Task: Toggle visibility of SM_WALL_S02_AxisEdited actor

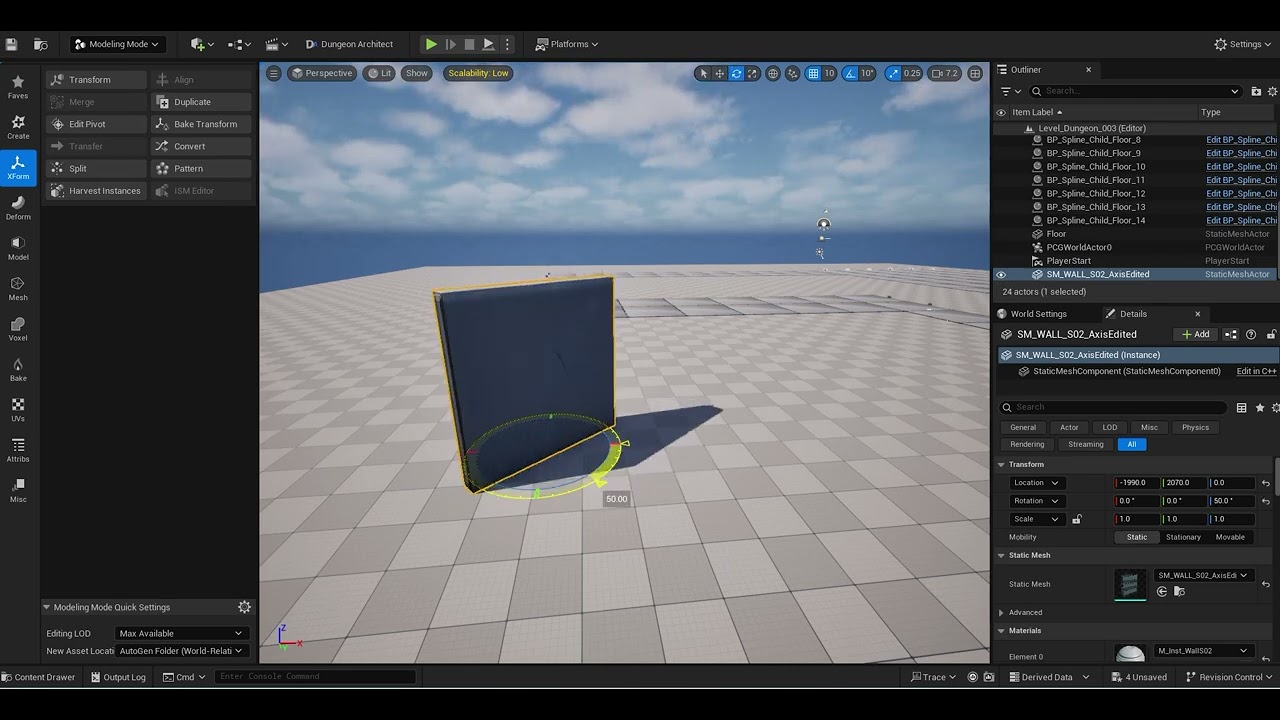Action: tap(1001, 274)
